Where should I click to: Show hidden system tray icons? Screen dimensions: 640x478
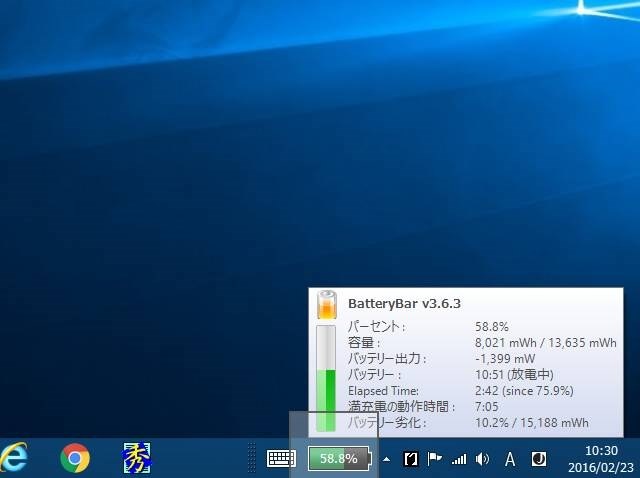386,459
